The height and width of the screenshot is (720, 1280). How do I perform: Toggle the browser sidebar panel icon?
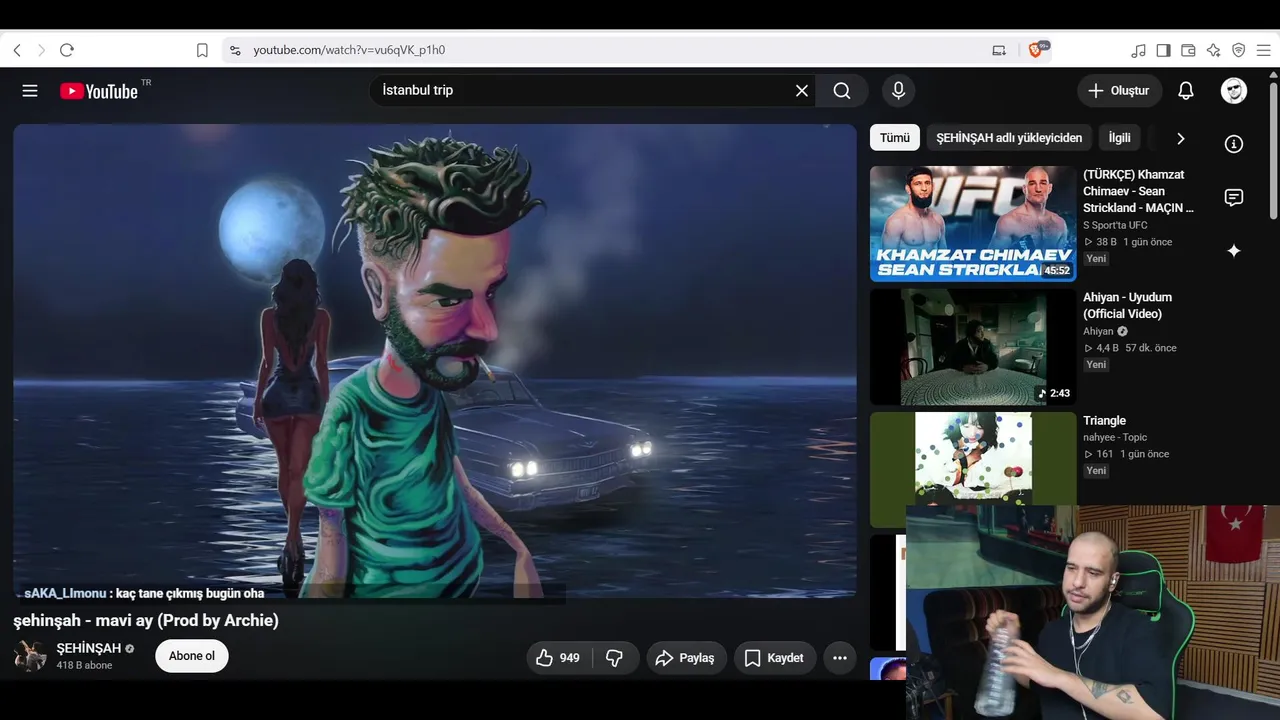(x=1163, y=50)
